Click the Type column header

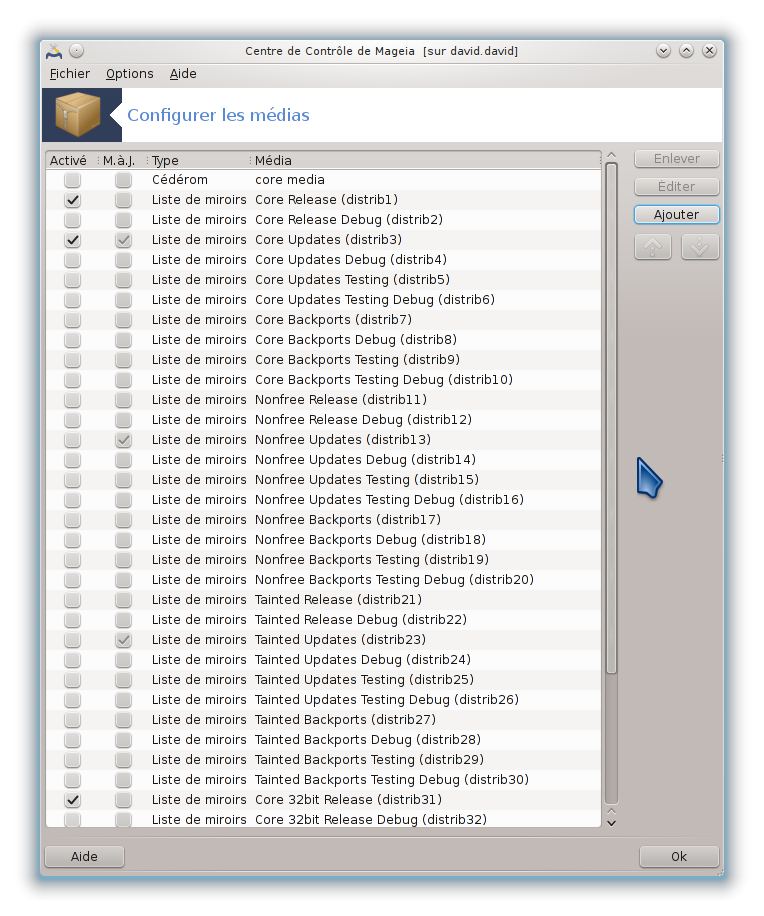tap(199, 161)
